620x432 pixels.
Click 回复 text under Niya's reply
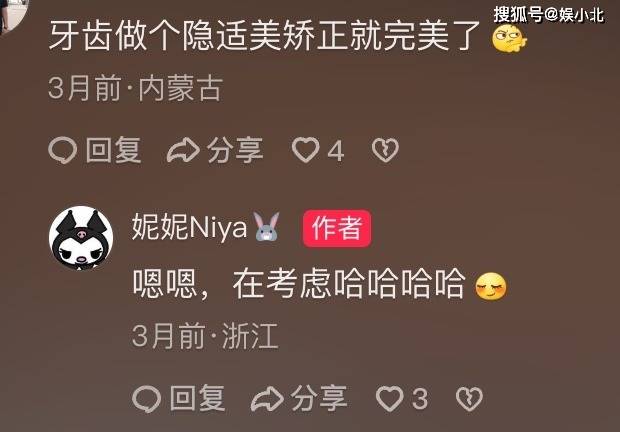pos(198,398)
